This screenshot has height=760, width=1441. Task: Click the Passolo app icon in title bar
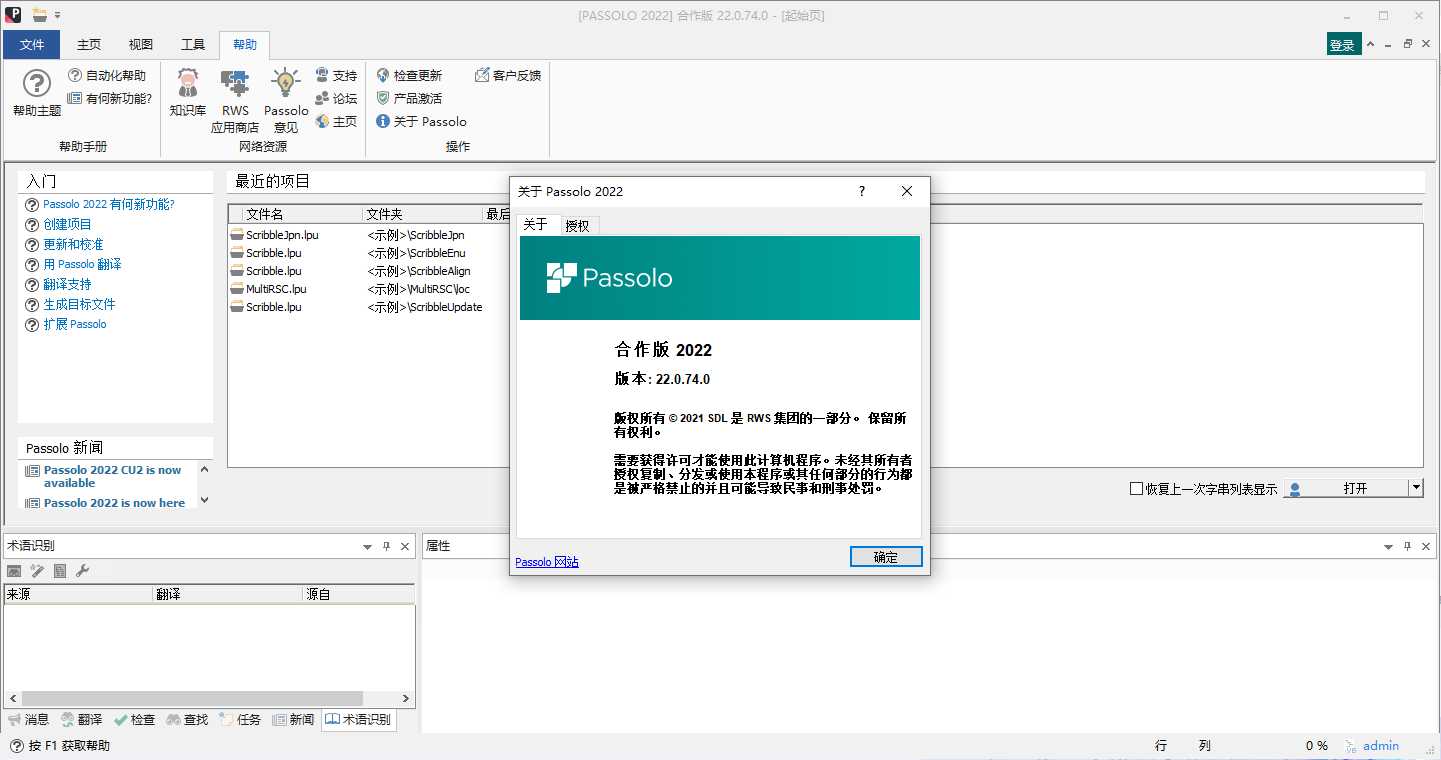click(x=13, y=15)
